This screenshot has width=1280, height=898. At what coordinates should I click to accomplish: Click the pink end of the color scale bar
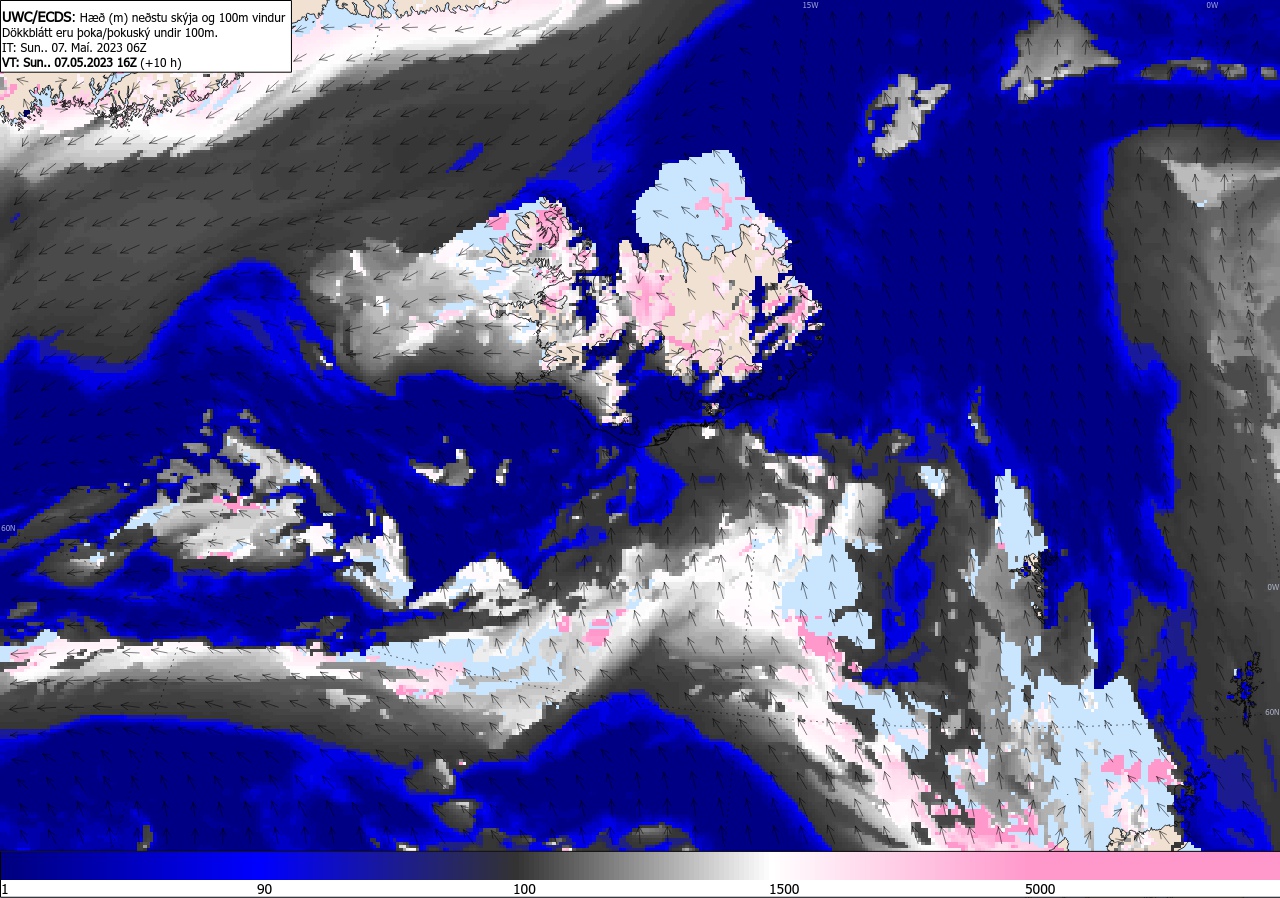point(1150,866)
